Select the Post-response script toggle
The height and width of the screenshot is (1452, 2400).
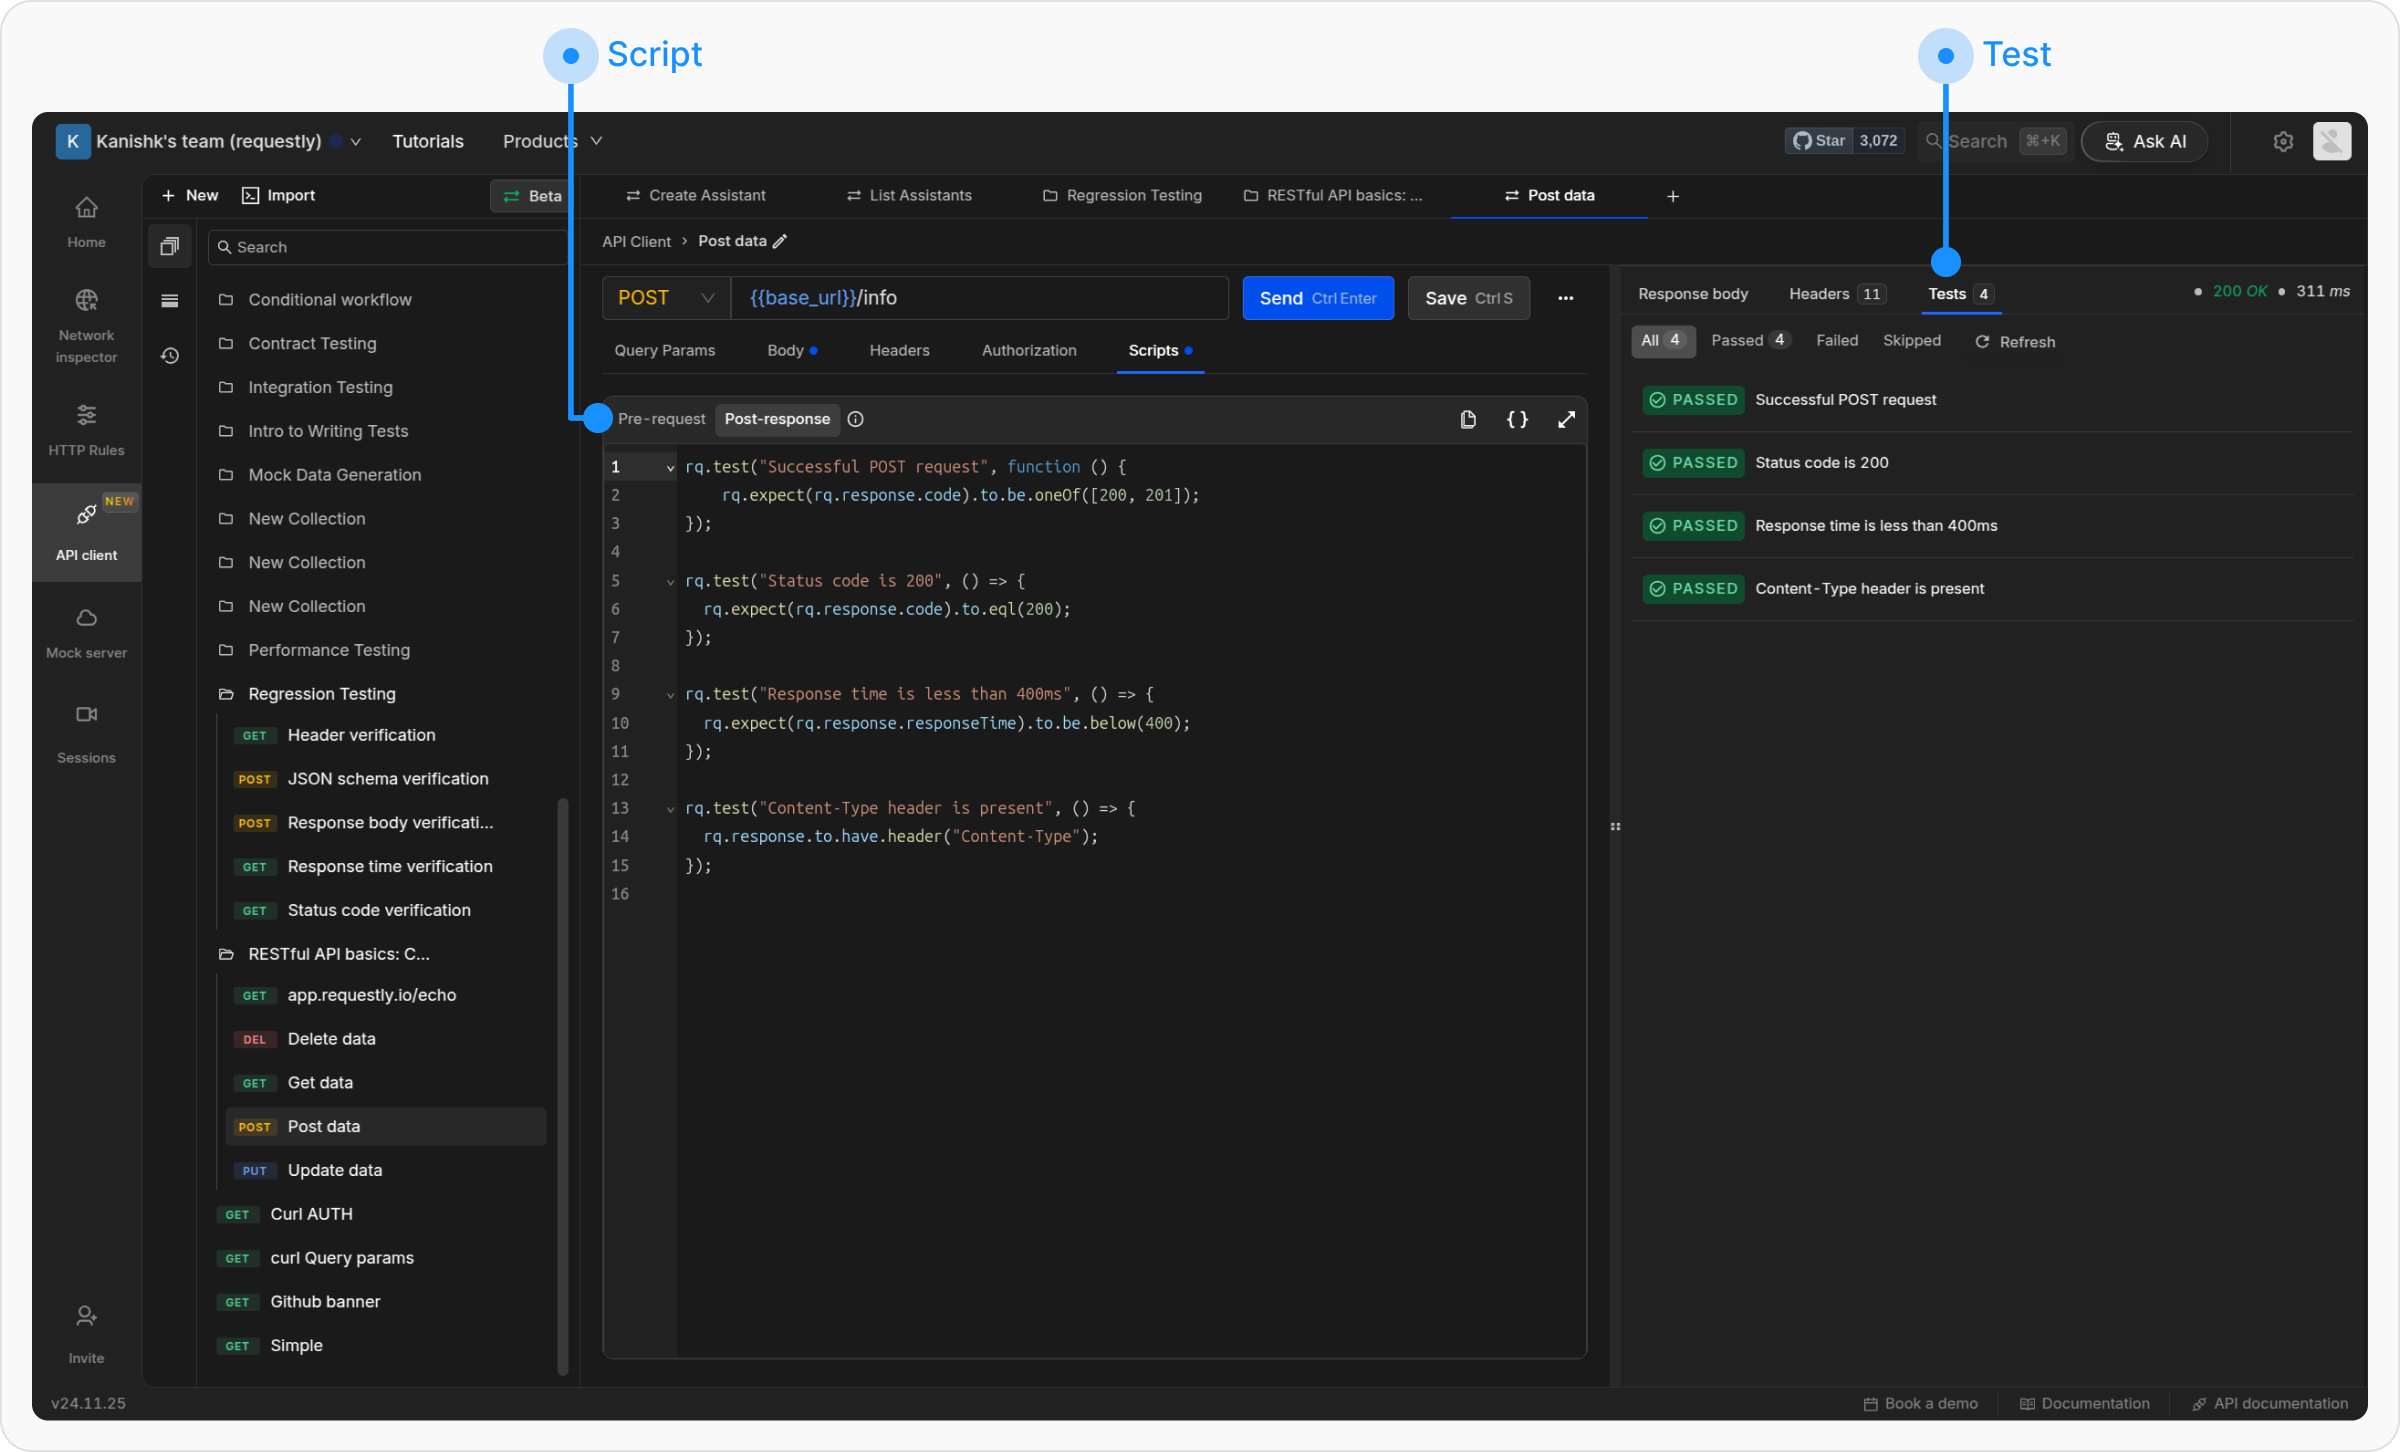[x=777, y=419]
